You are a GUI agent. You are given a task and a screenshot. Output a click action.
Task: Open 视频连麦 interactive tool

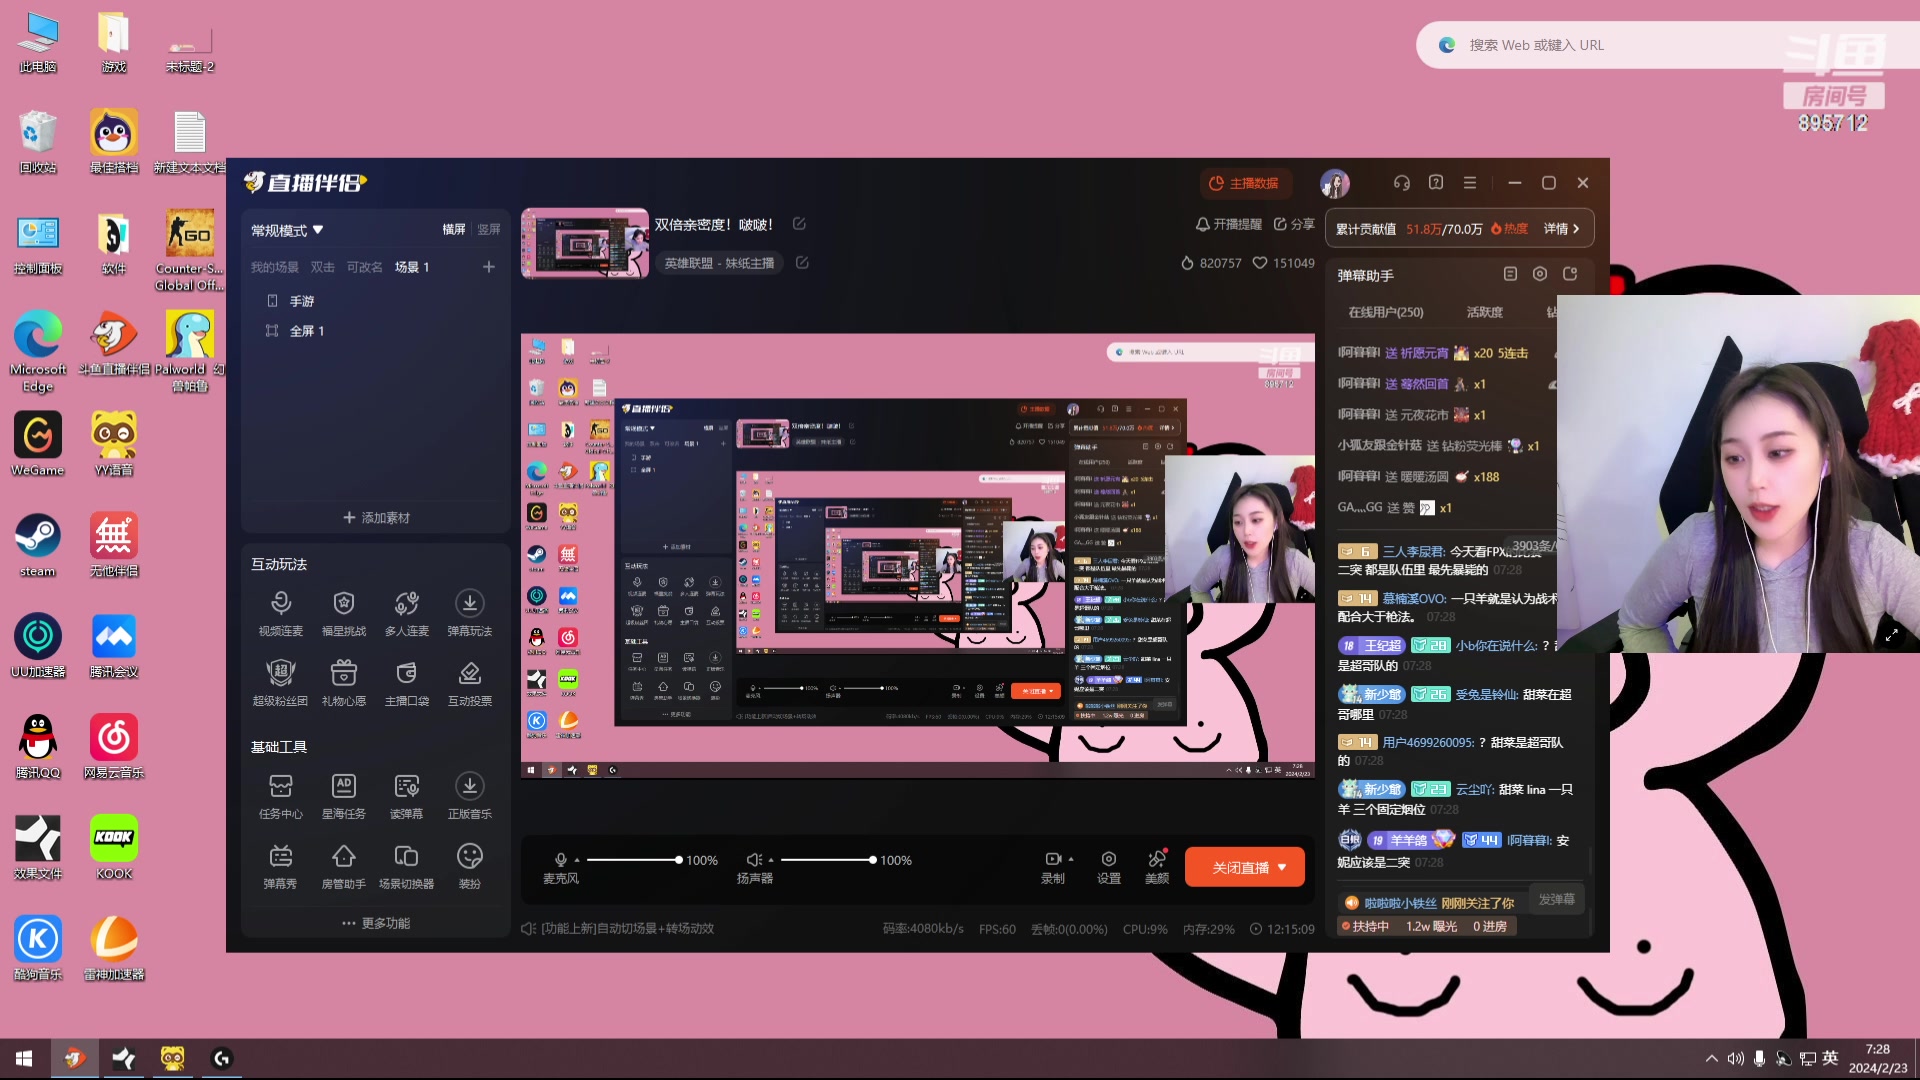(280, 604)
